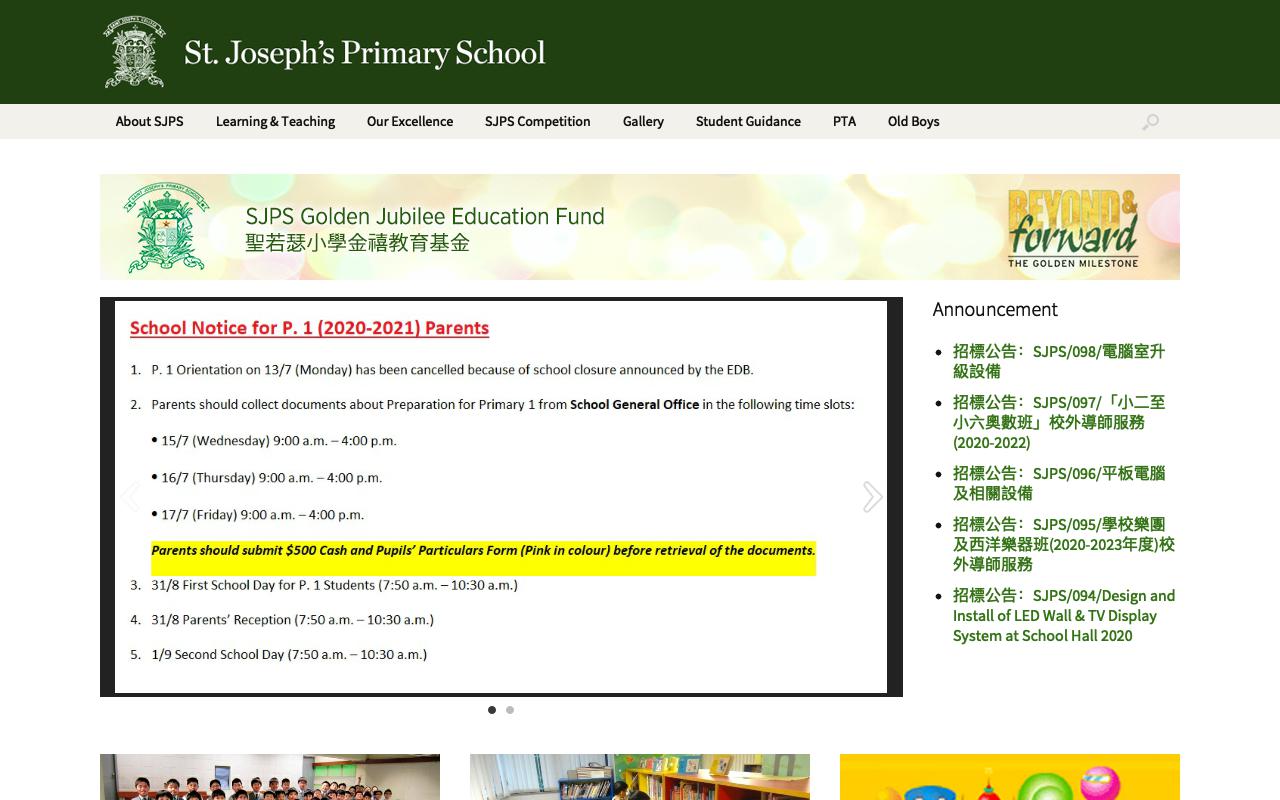1280x800 pixels.
Task: Select Gallery in the navigation bar
Action: pyautogui.click(x=643, y=122)
